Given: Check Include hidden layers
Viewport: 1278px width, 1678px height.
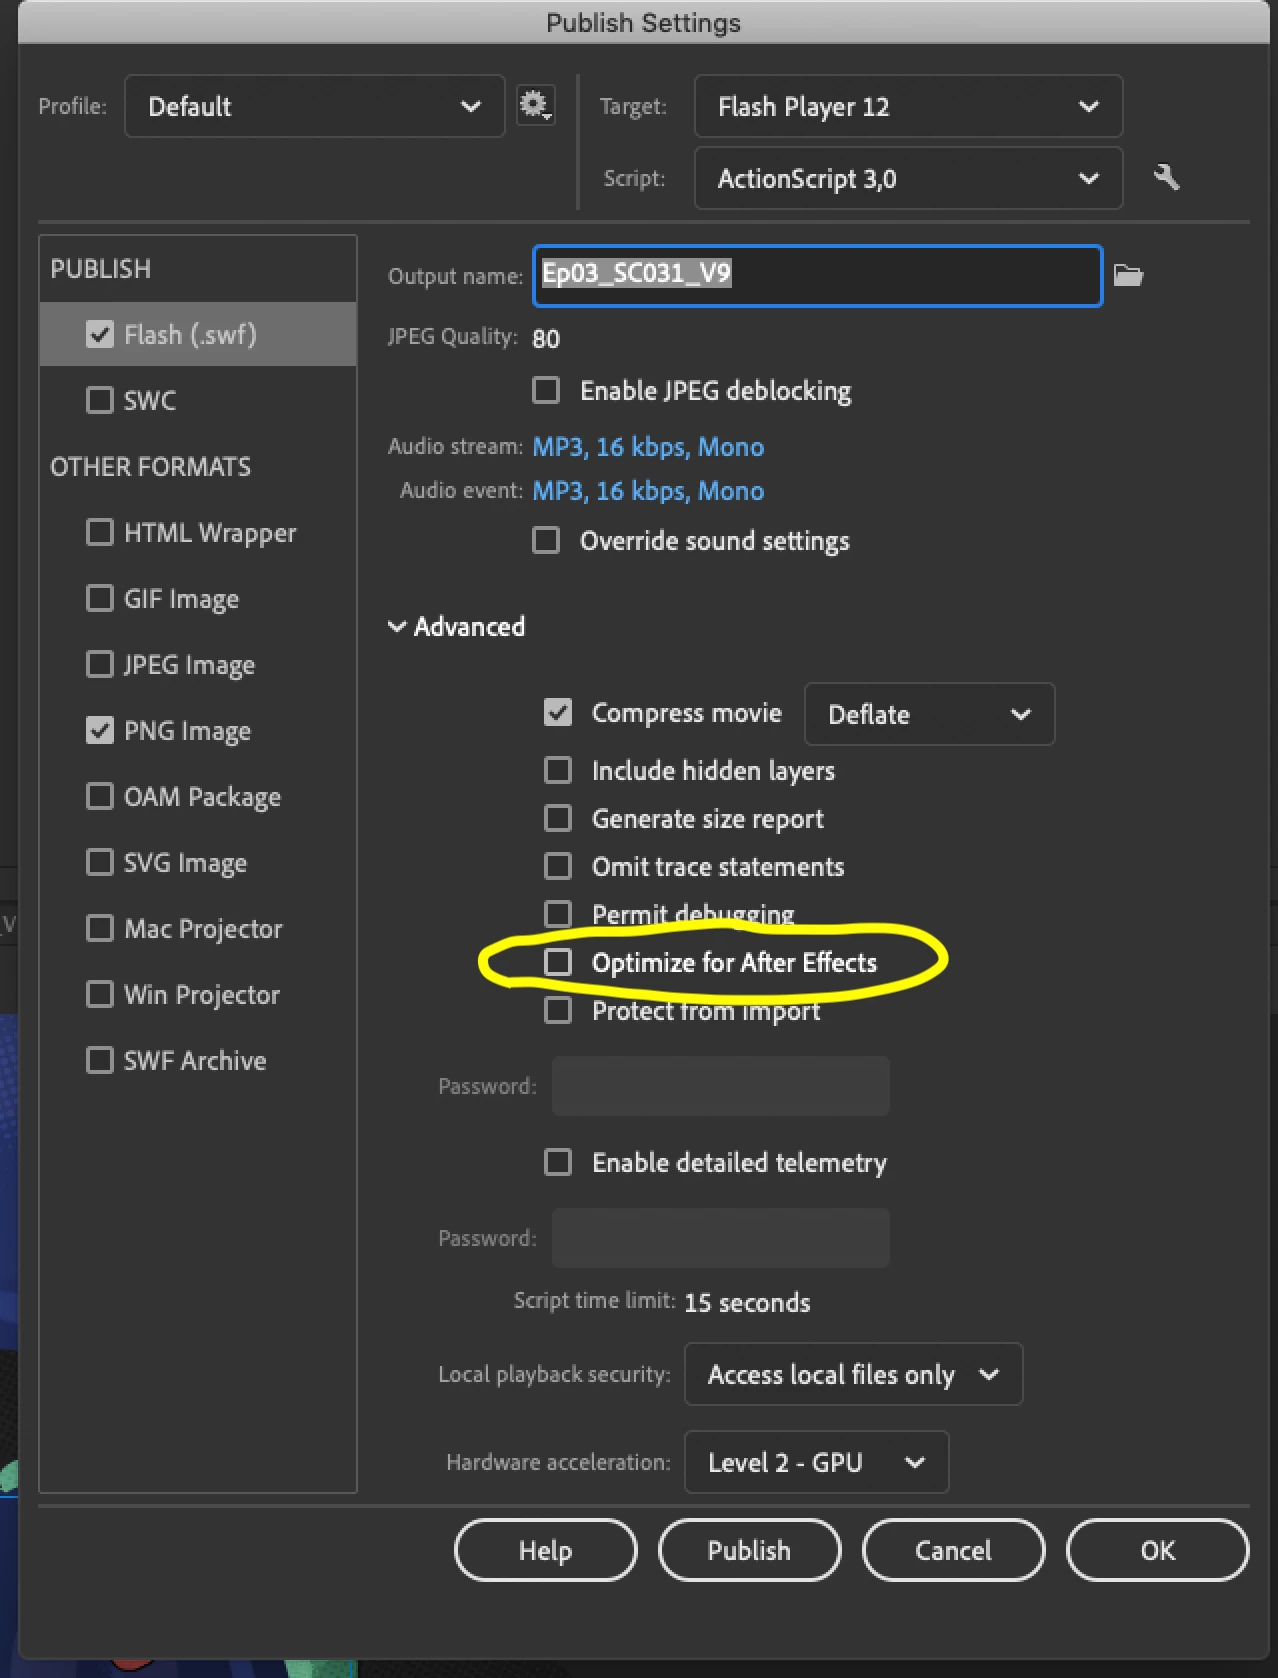Looking at the screenshot, I should point(558,770).
